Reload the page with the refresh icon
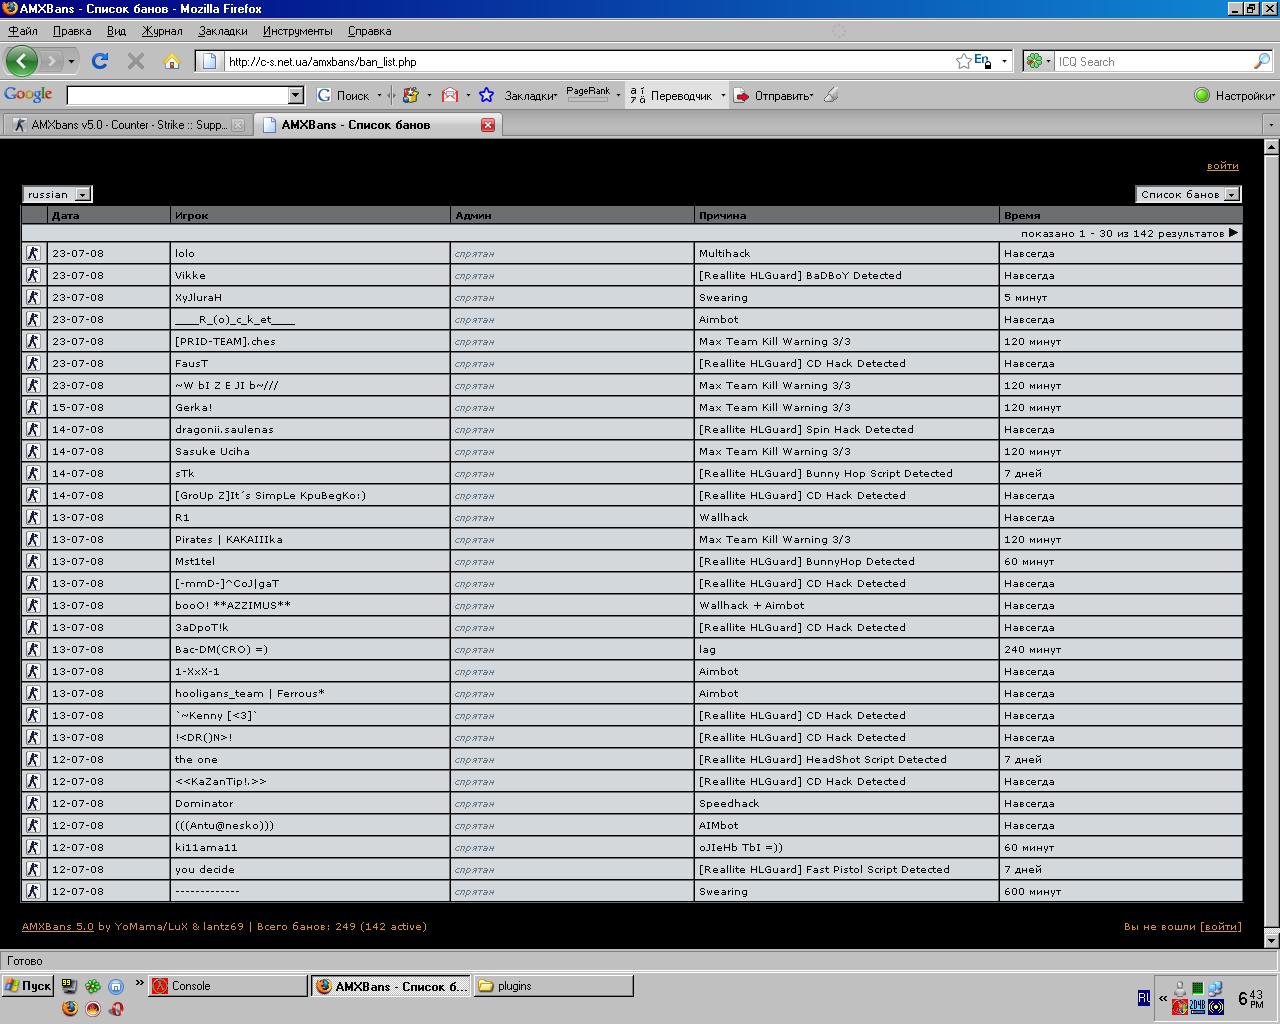The width and height of the screenshot is (1280, 1024). click(x=99, y=61)
